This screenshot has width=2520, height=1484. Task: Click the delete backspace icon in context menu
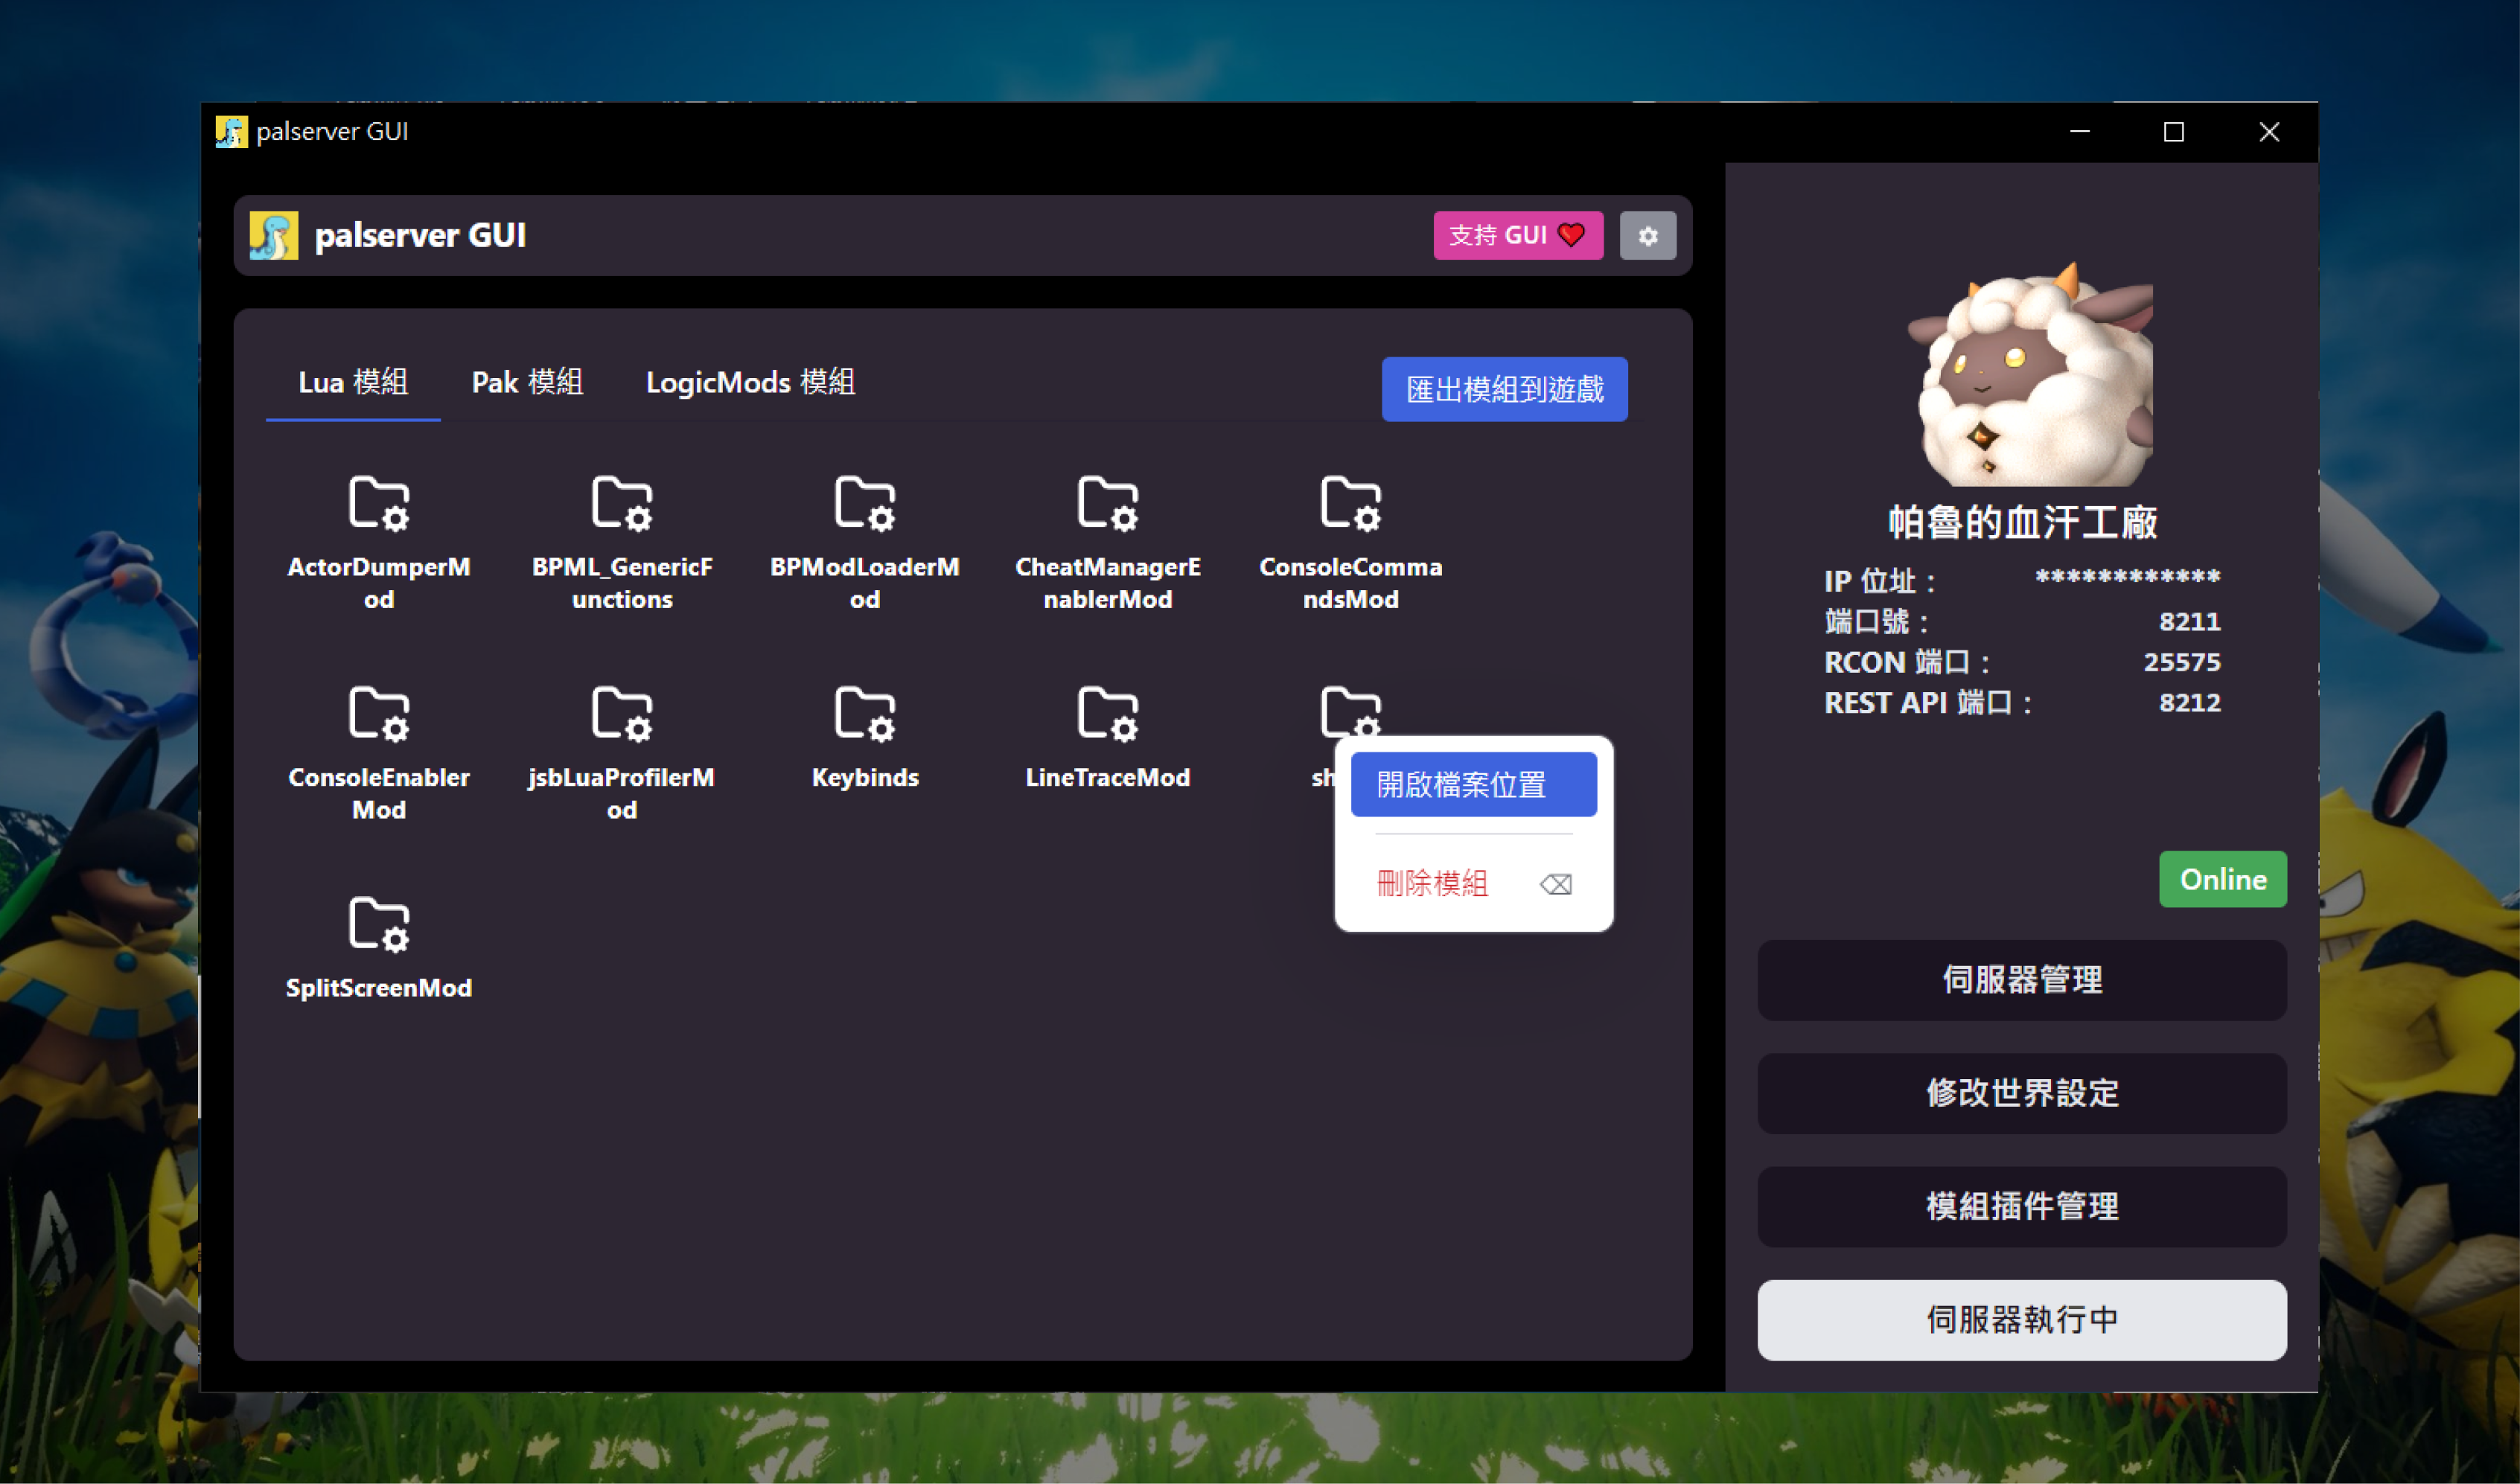[x=1556, y=884]
